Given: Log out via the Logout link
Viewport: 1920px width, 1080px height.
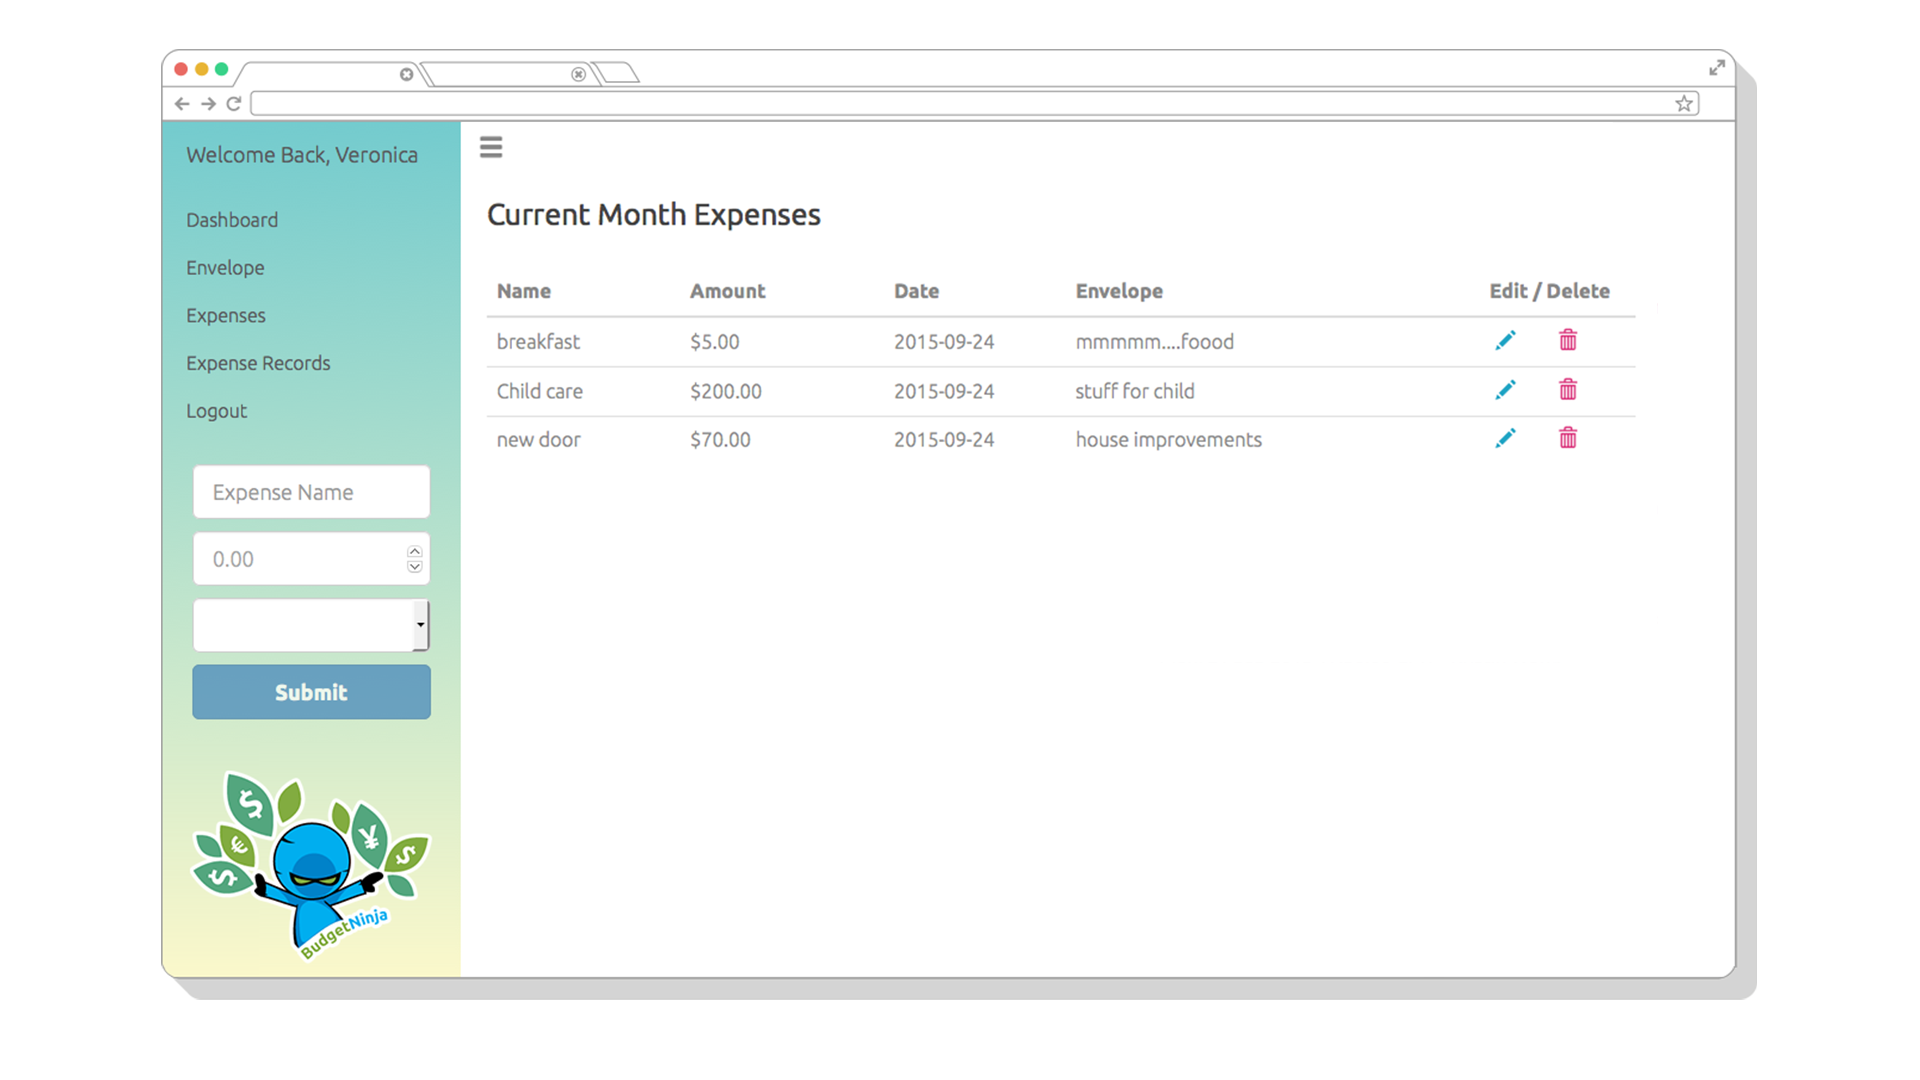Looking at the screenshot, I should point(216,411).
